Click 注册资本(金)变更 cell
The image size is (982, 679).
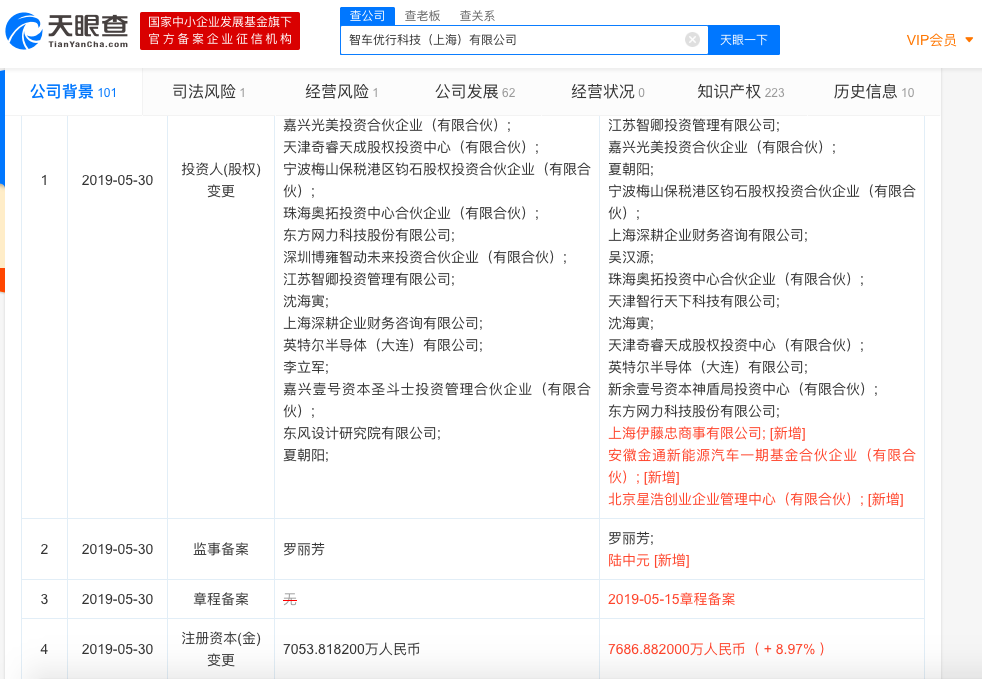220,649
